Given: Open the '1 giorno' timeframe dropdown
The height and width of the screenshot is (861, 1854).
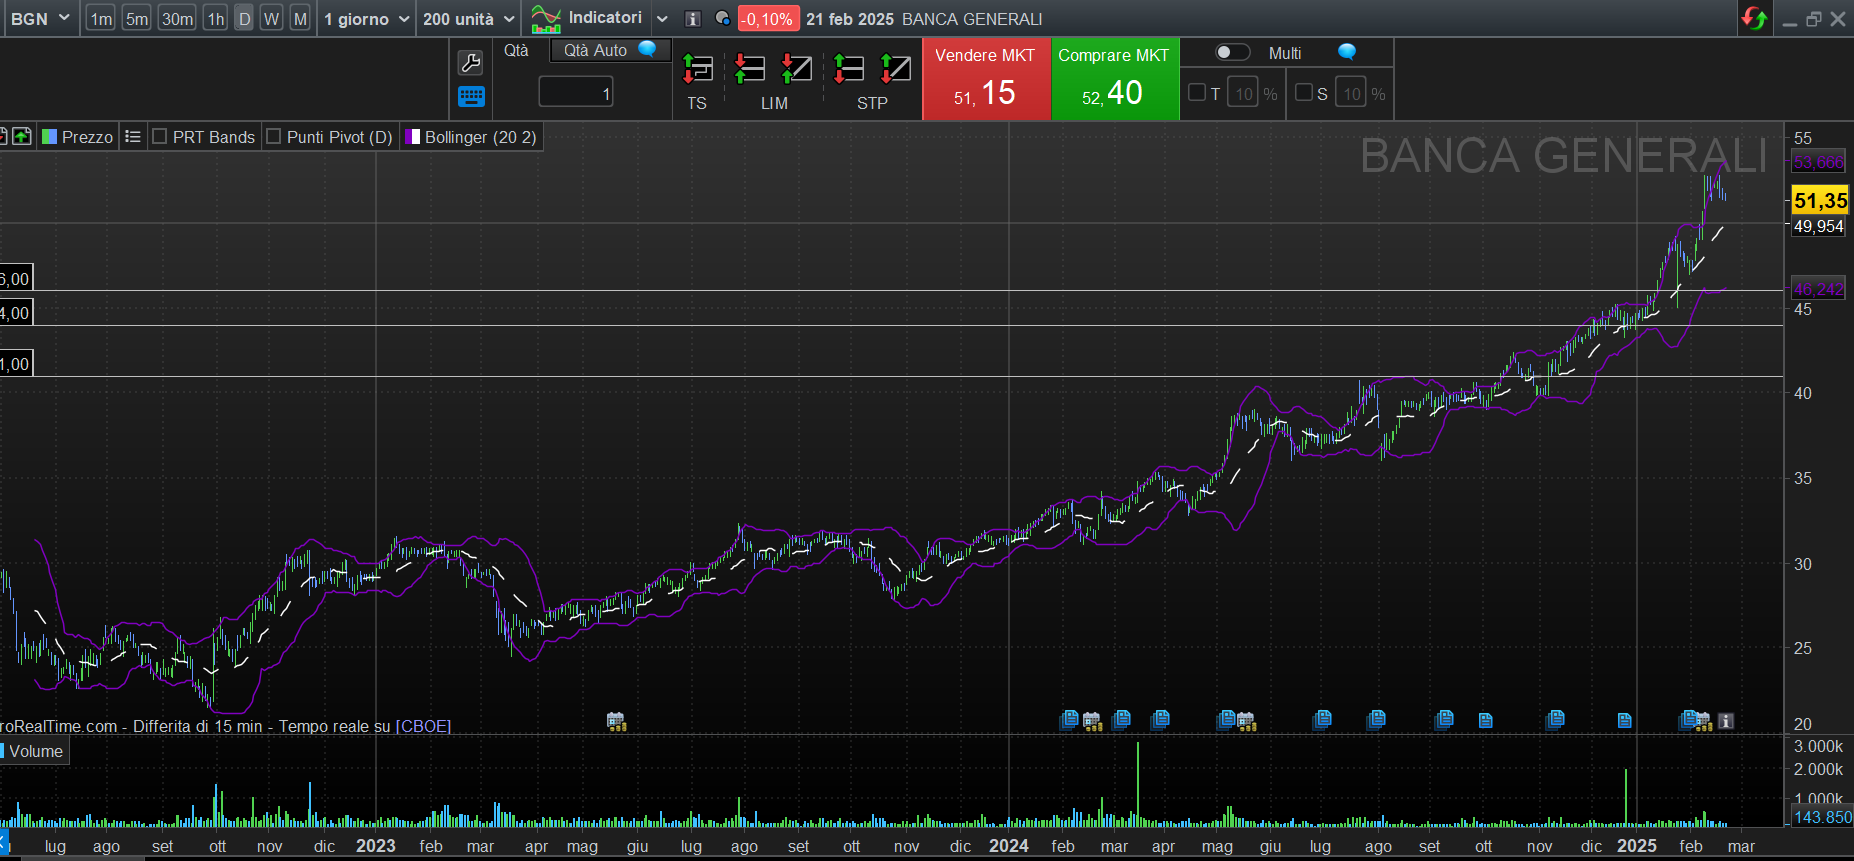Looking at the screenshot, I should pos(367,19).
